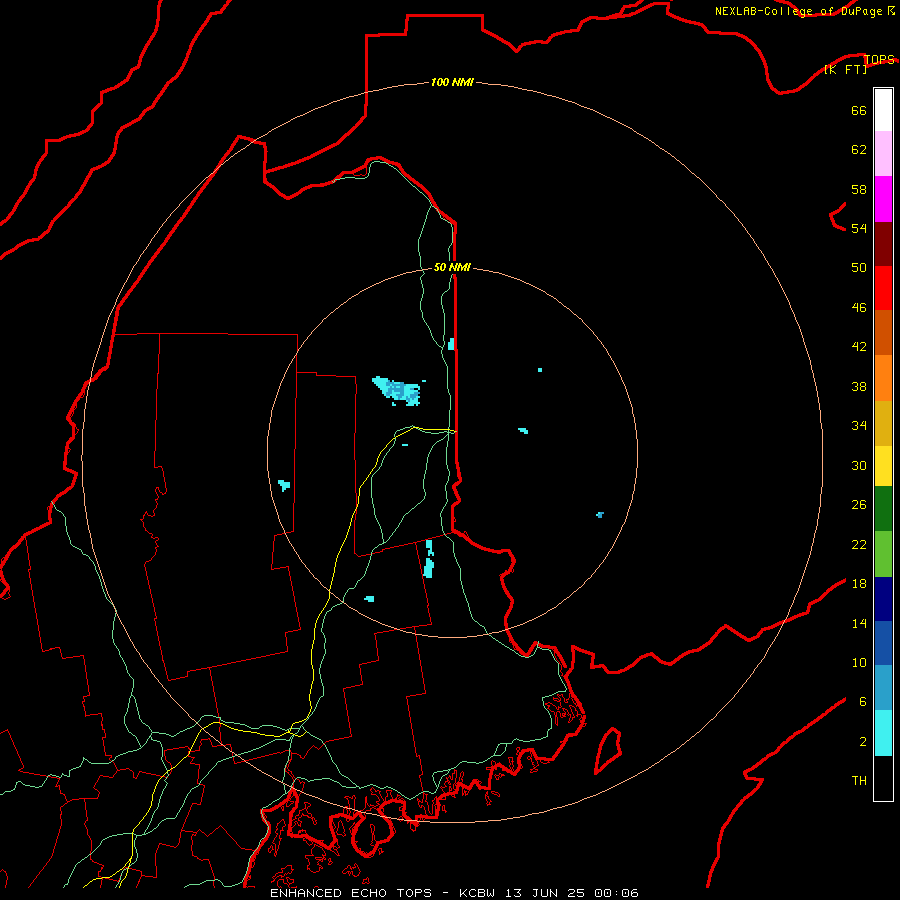Viewport: 900px width, 900px height.
Task: Click the legend value 62
Action: (x=859, y=150)
